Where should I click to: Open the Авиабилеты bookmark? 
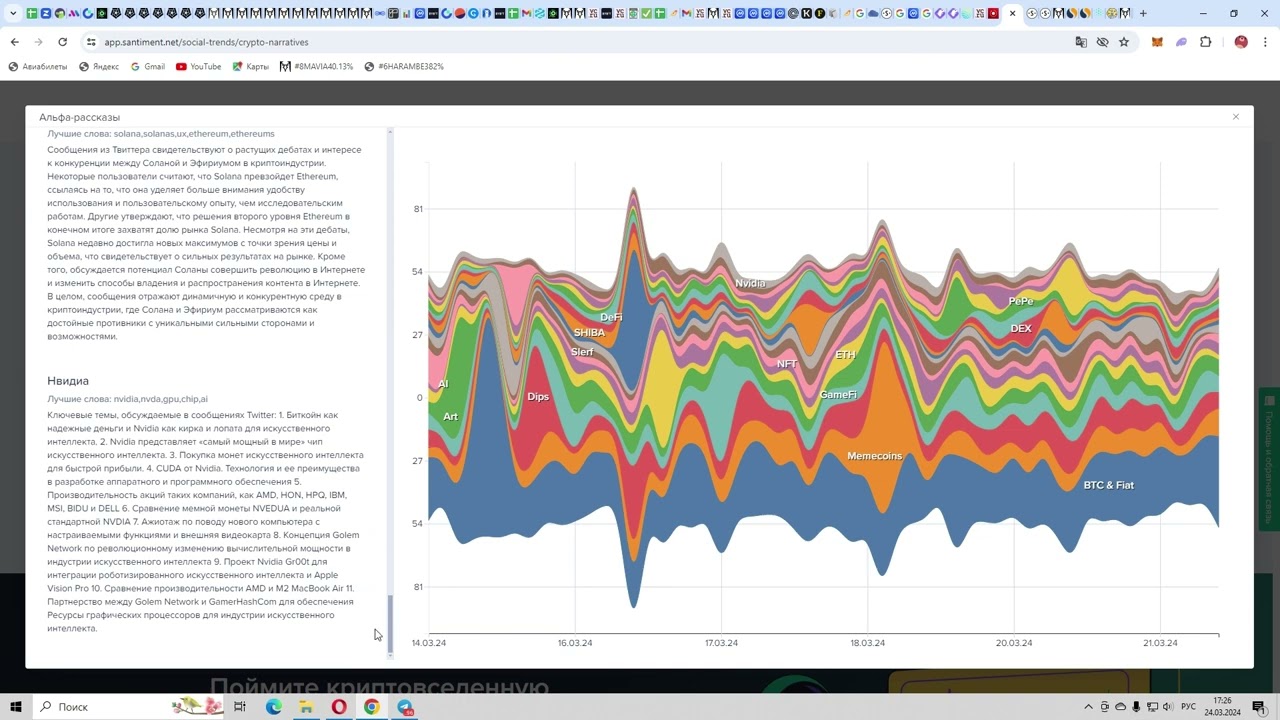[38, 67]
